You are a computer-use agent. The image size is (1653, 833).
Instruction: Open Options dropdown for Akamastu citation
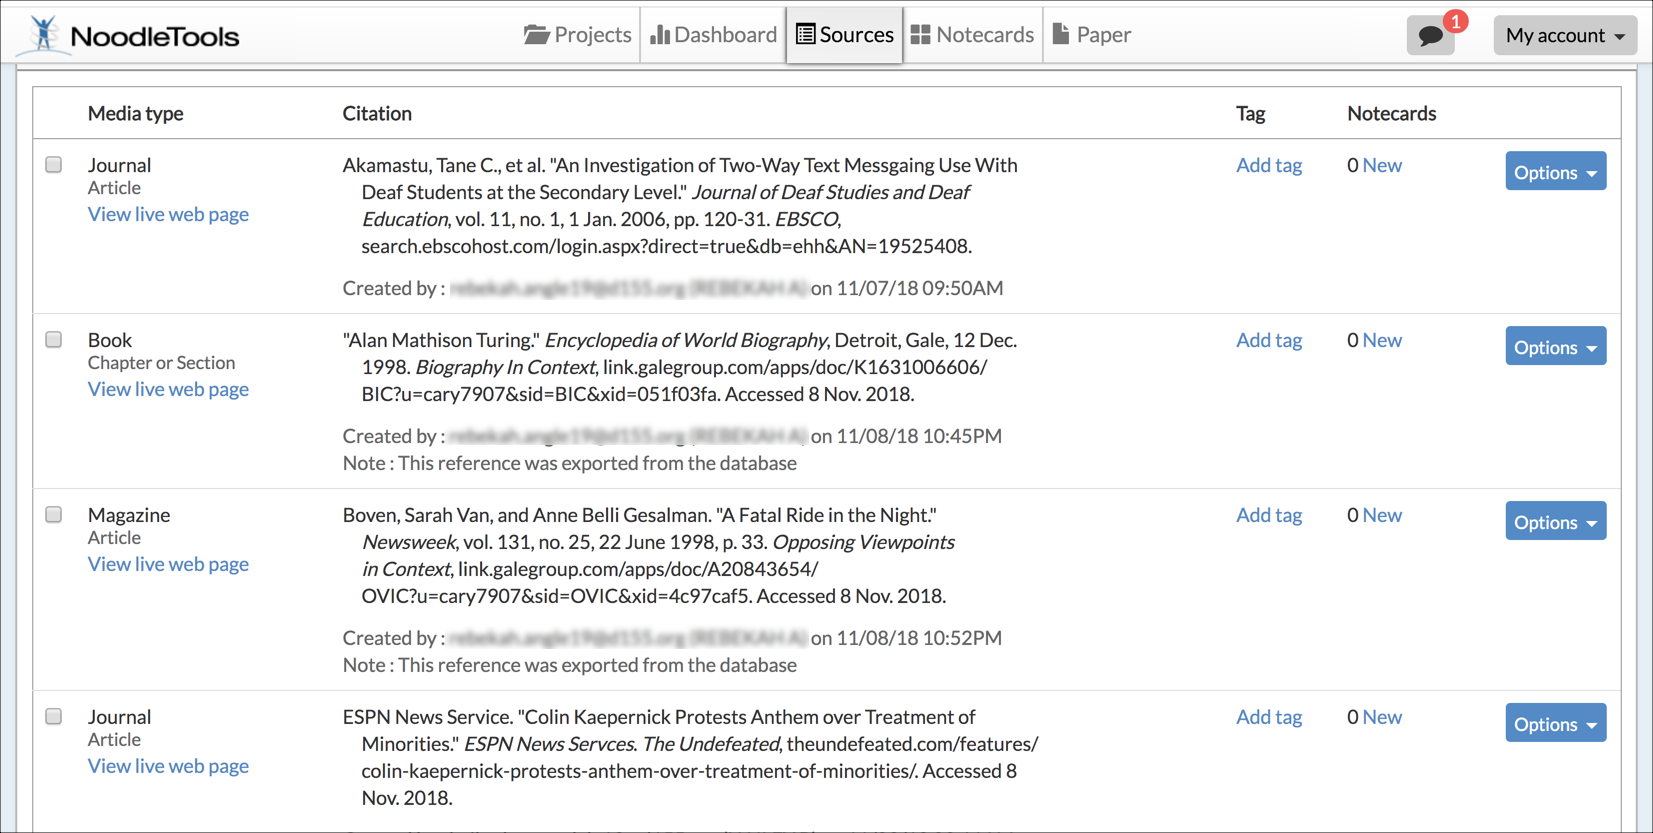click(1555, 172)
